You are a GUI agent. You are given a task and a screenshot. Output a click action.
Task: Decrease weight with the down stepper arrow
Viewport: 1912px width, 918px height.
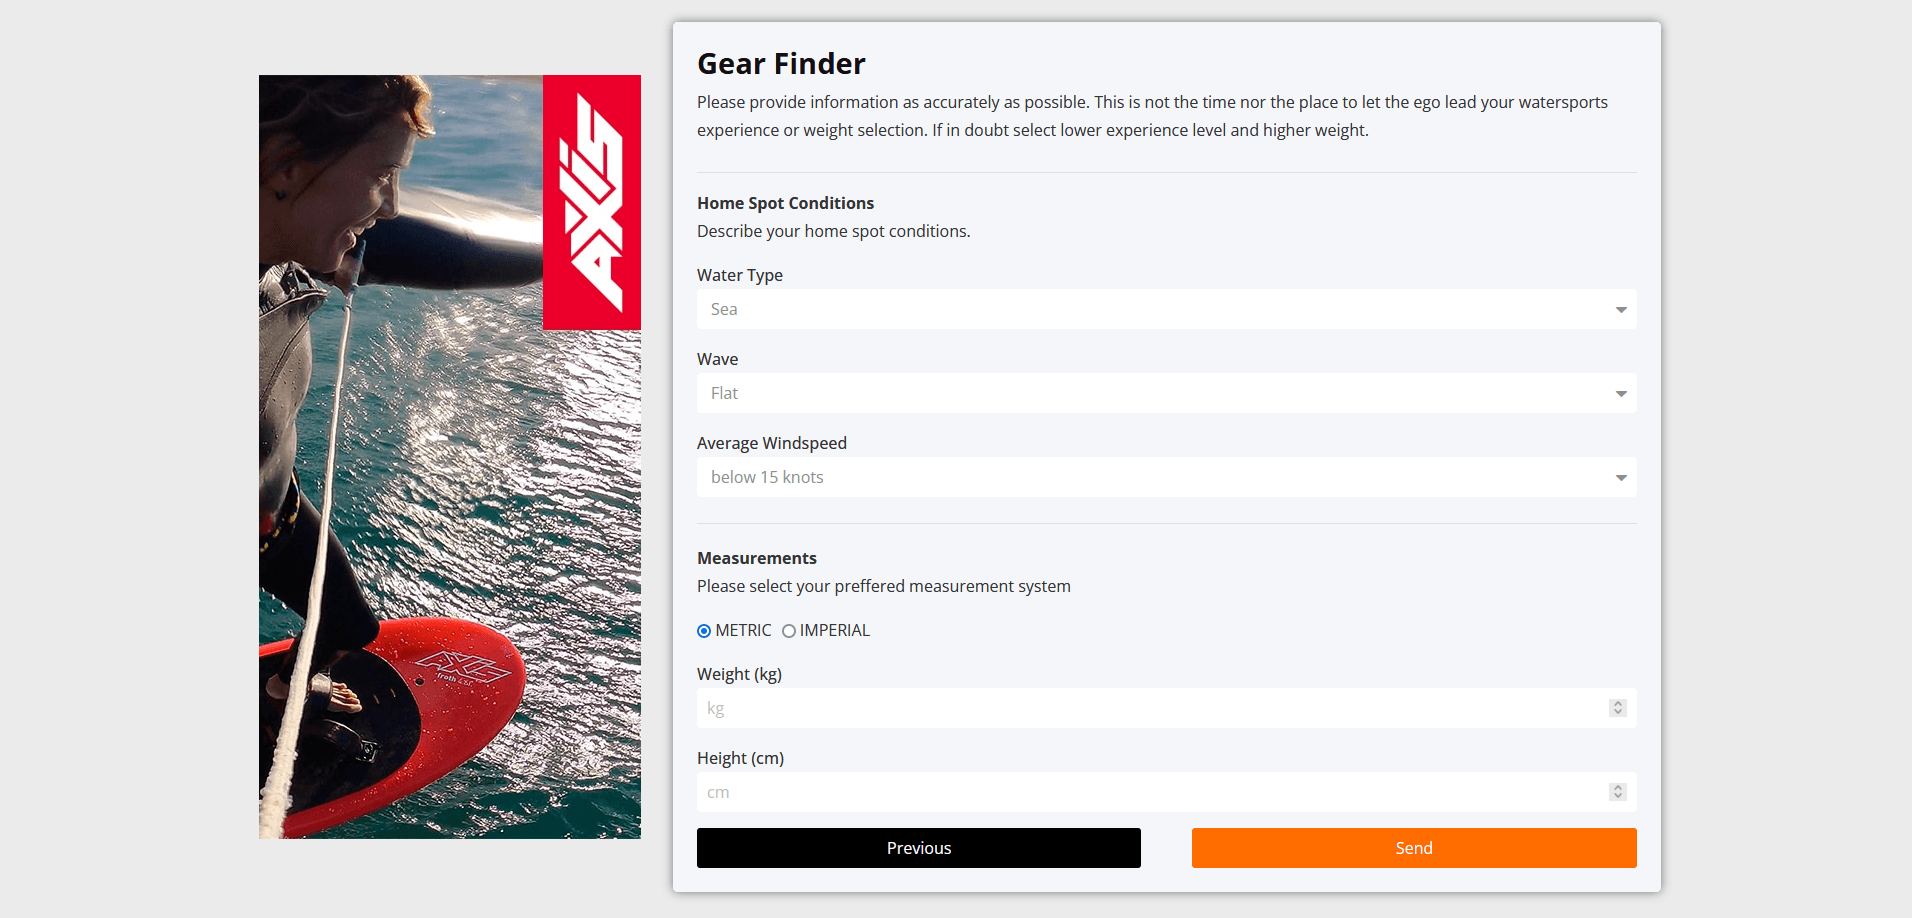(x=1617, y=713)
